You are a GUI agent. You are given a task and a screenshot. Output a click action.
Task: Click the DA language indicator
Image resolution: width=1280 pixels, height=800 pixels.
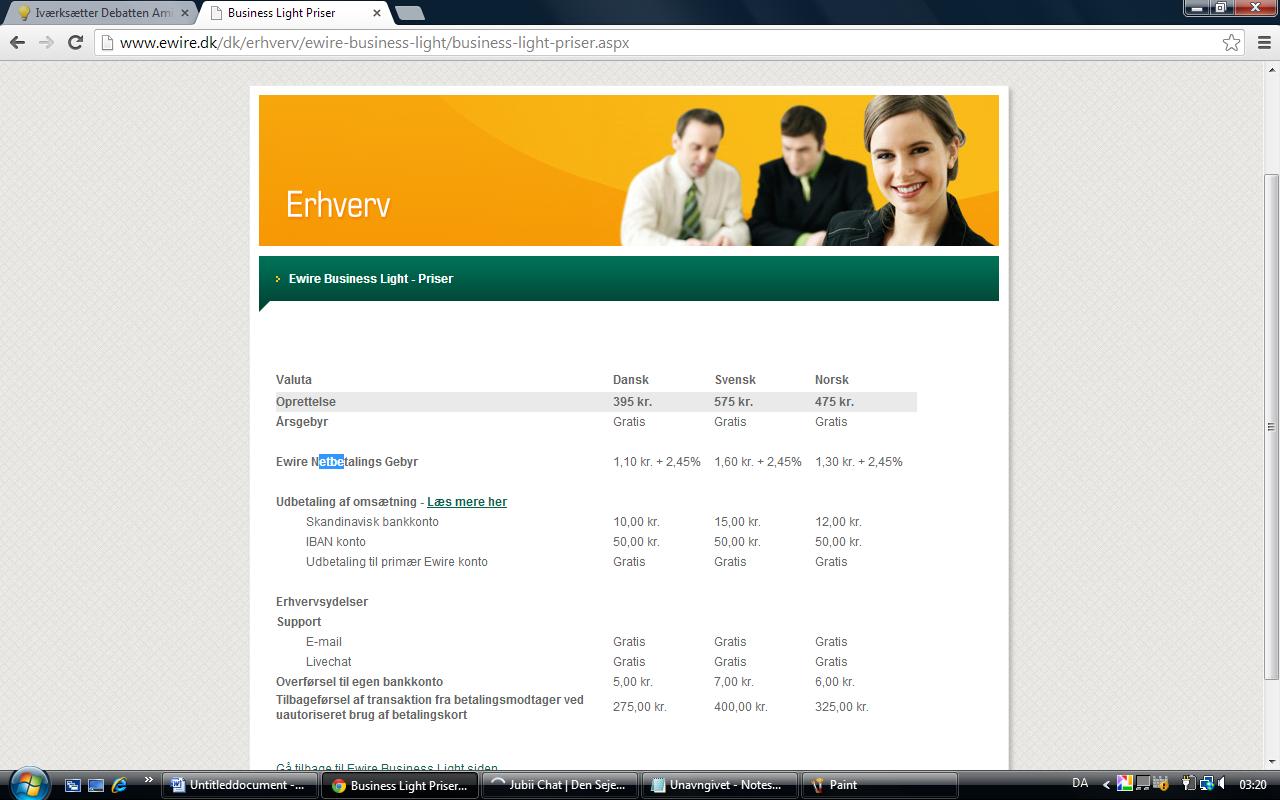tap(1080, 783)
